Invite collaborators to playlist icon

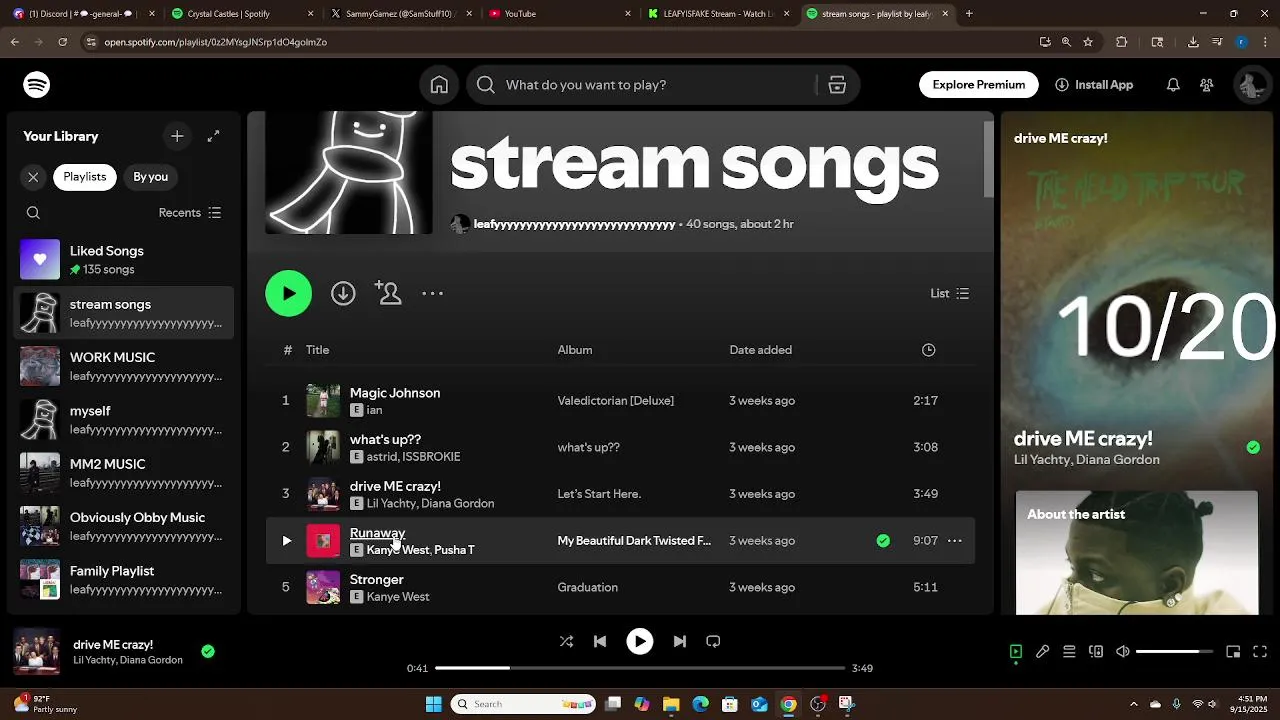pyautogui.click(x=388, y=293)
